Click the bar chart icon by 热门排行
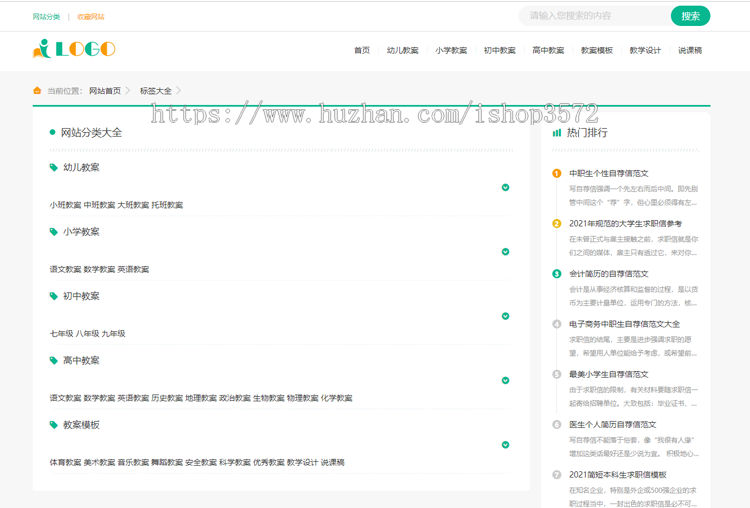The width and height of the screenshot is (750, 508). point(556,133)
